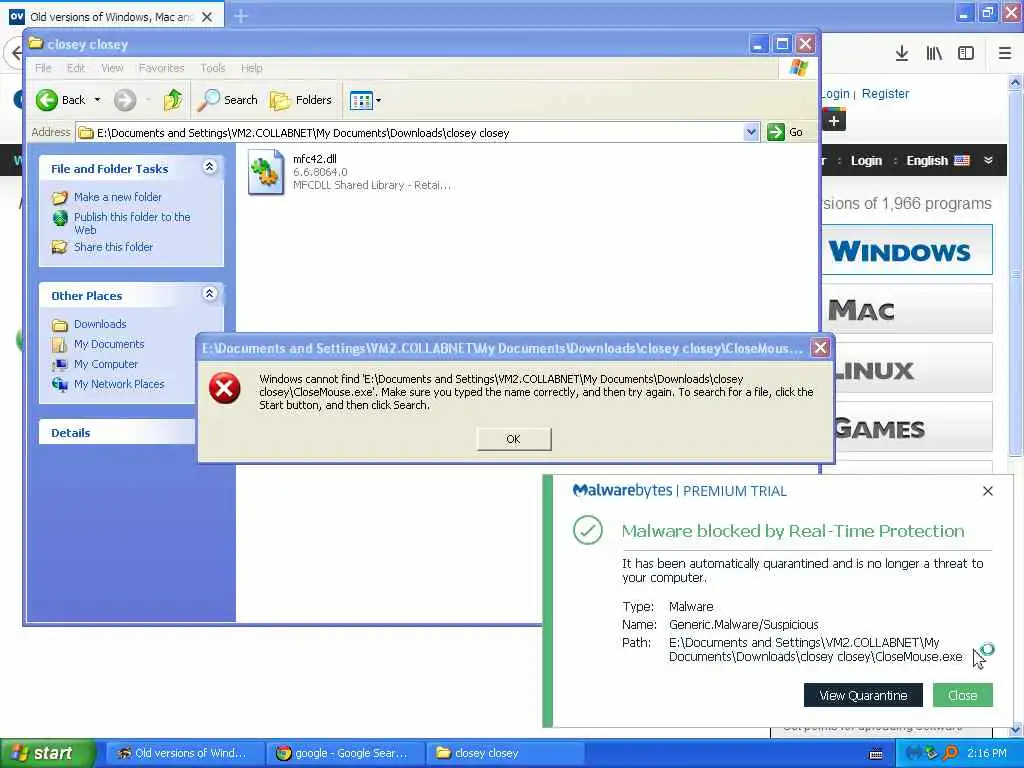Open the Tools menu in Explorer
The width and height of the screenshot is (1024, 768).
[213, 68]
